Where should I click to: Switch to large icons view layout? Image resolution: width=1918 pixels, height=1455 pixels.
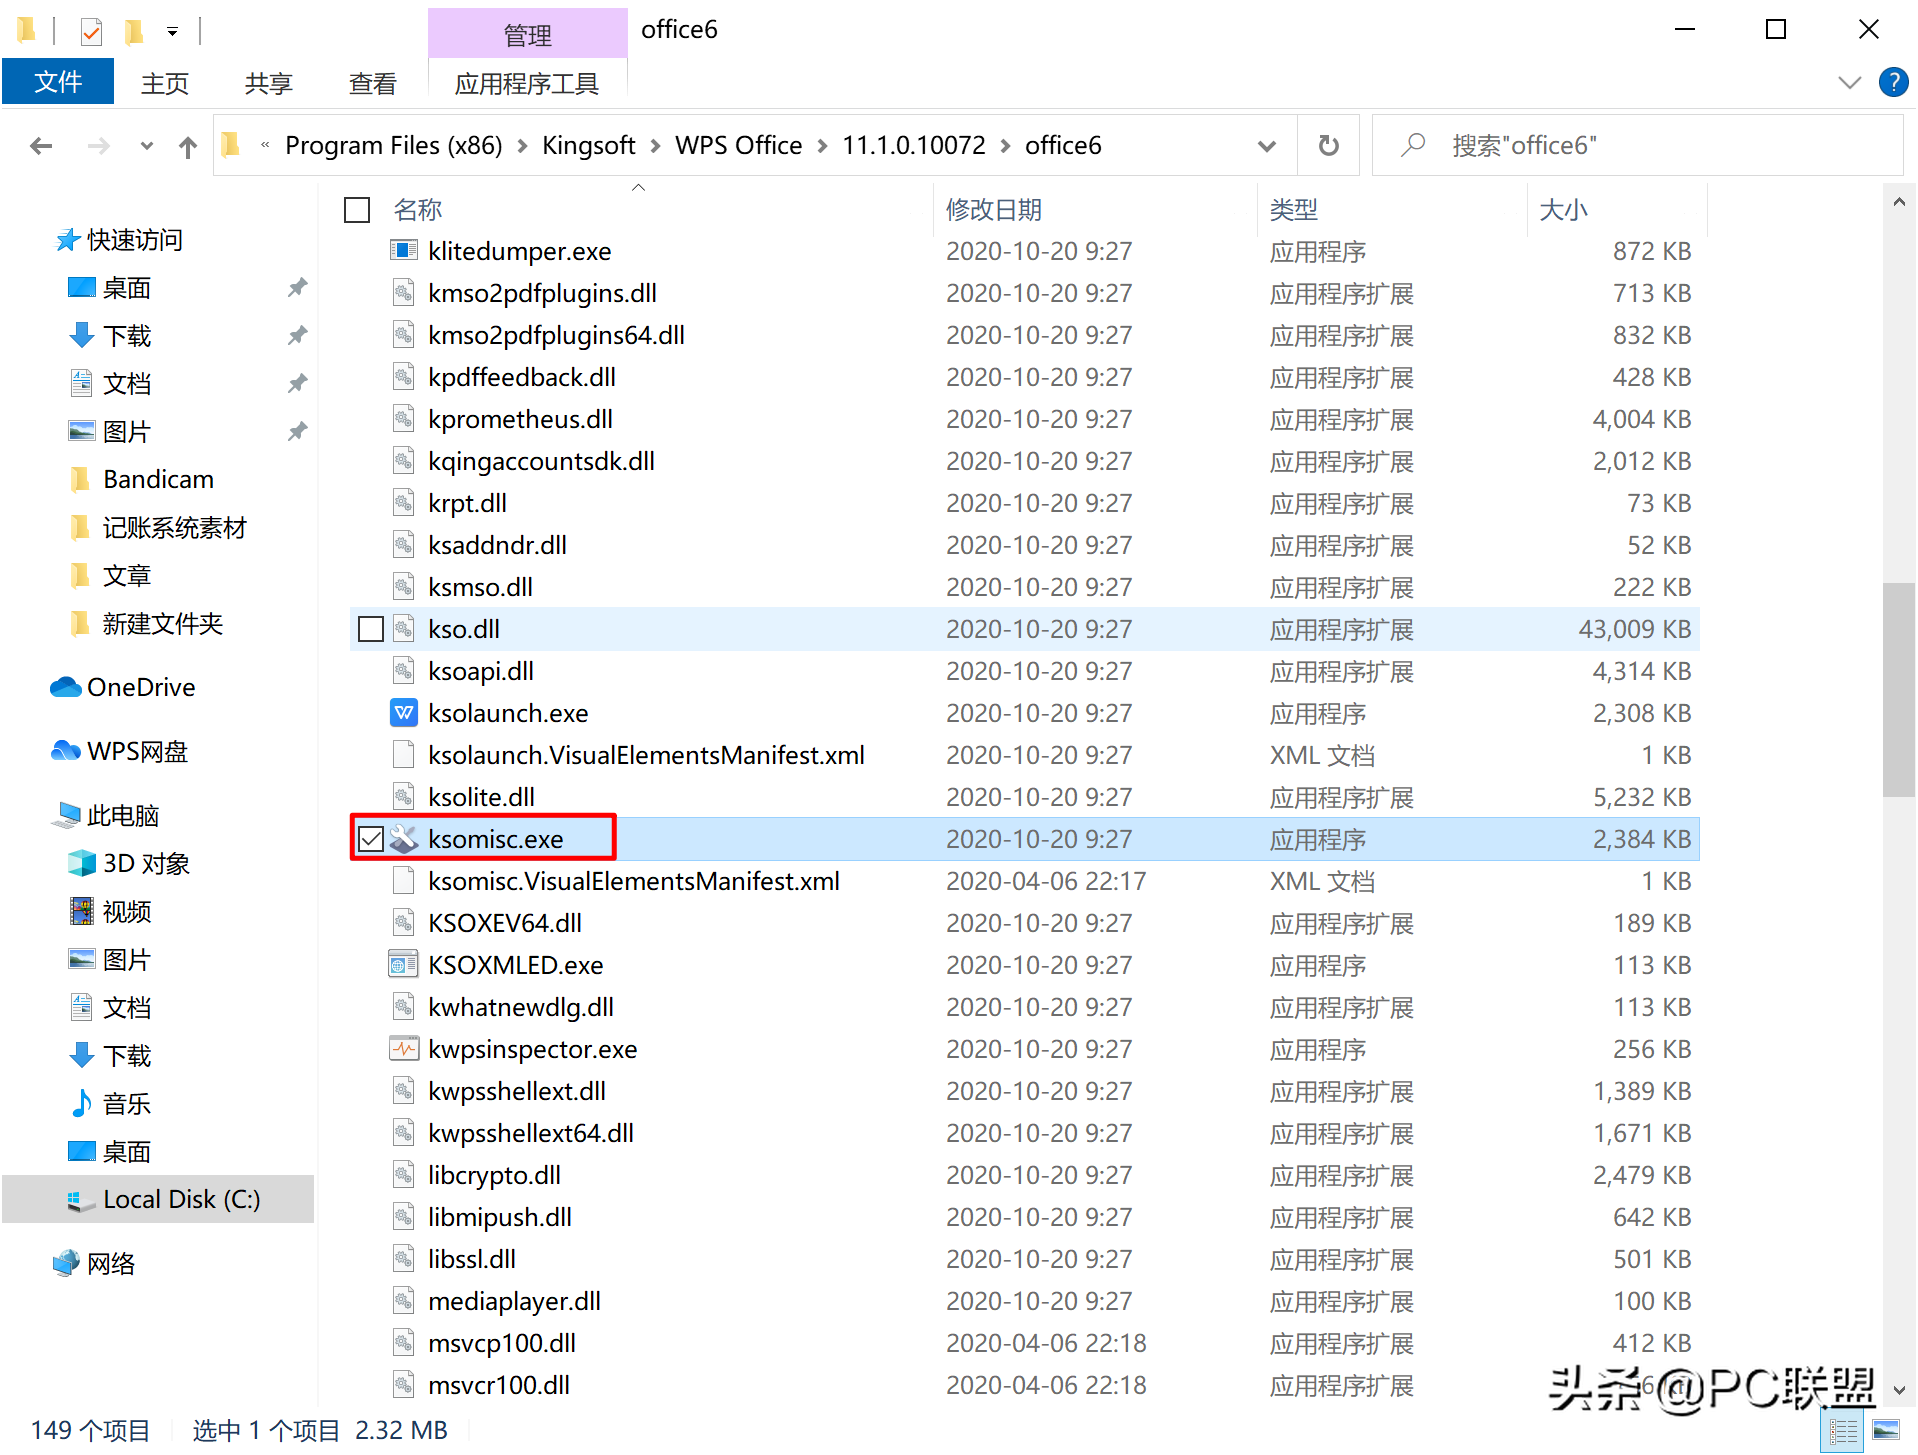pos(1886,1431)
